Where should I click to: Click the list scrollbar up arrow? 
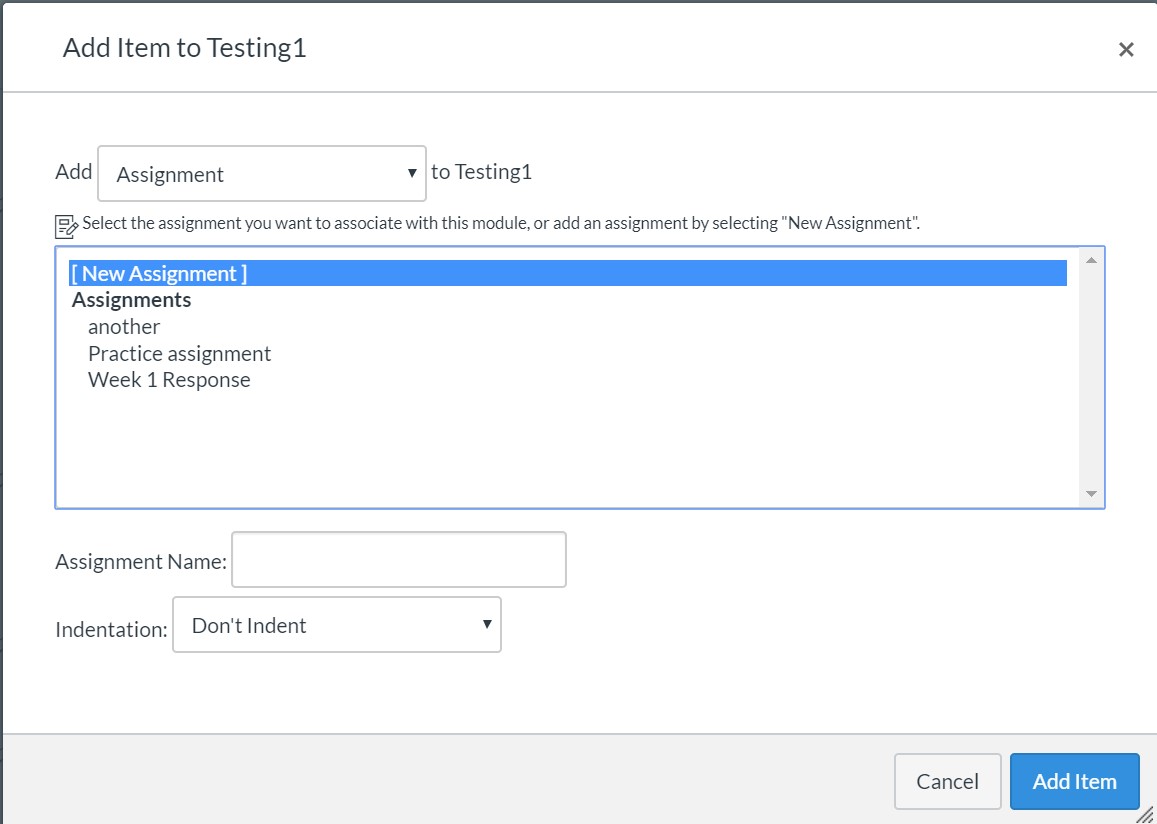(x=1091, y=260)
